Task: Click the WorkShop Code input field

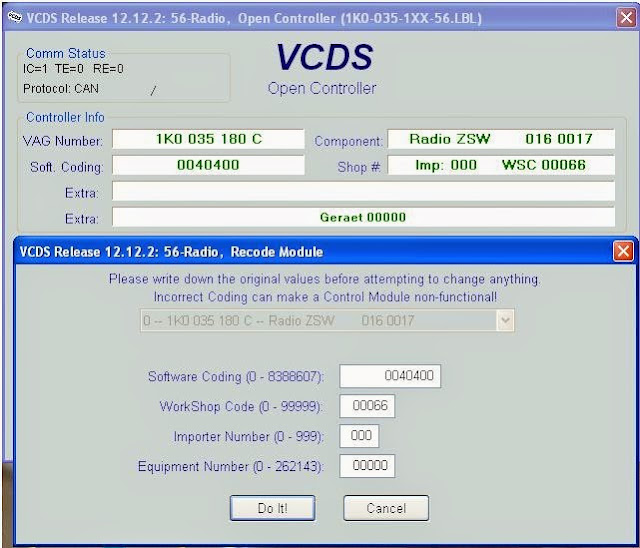Action: pyautogui.click(x=367, y=406)
